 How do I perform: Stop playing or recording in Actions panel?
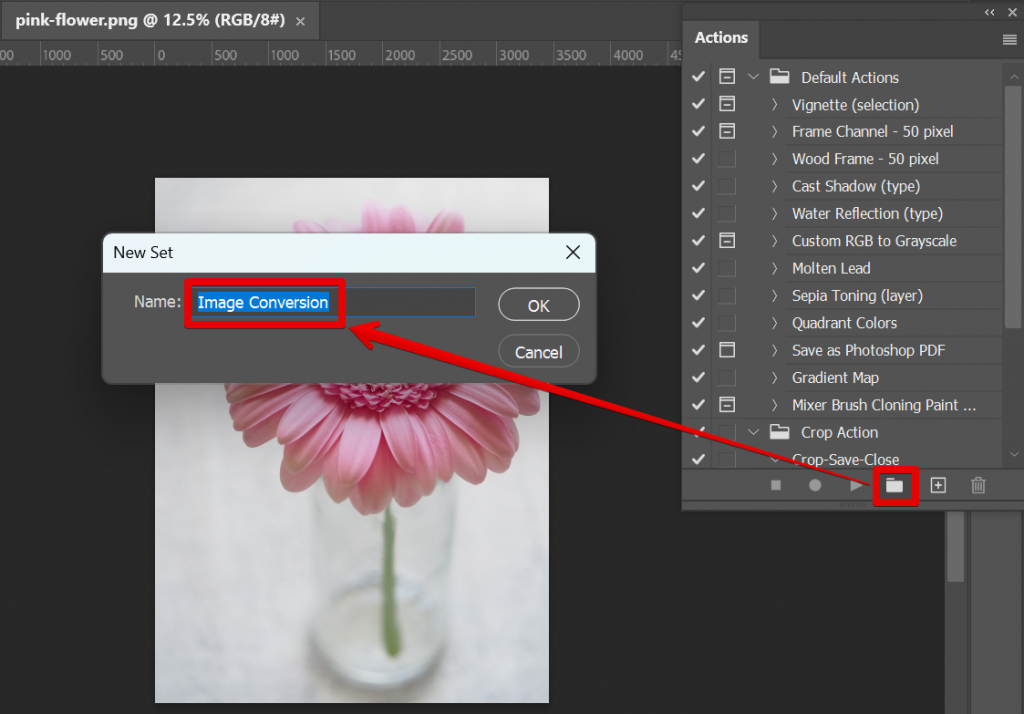click(x=775, y=484)
